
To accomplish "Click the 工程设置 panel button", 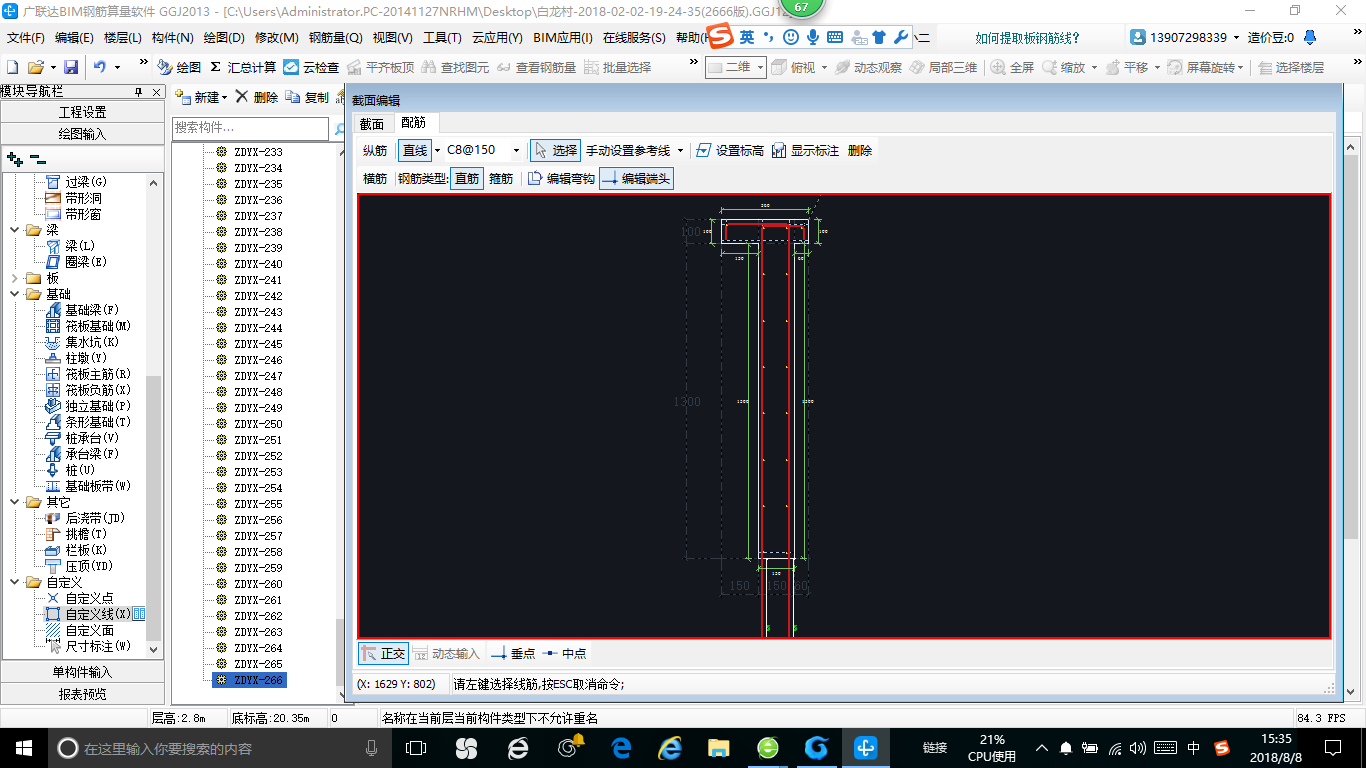I will pos(82,112).
